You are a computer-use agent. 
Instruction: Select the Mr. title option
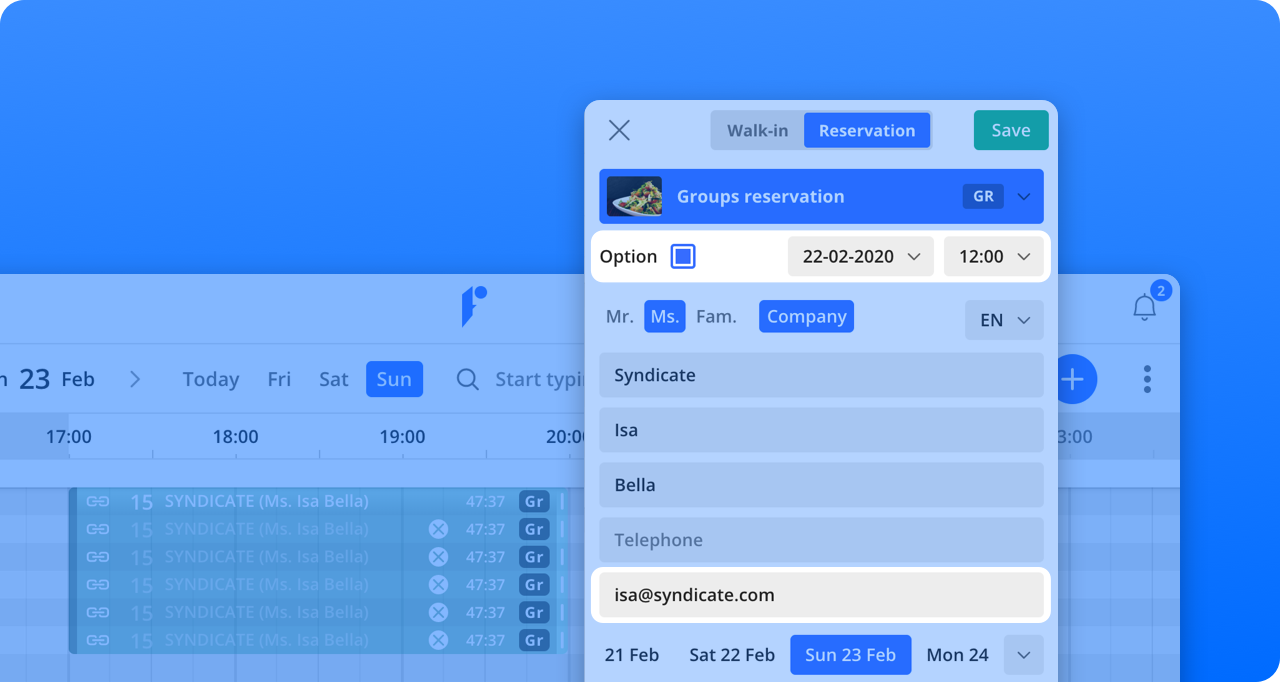[619, 317]
